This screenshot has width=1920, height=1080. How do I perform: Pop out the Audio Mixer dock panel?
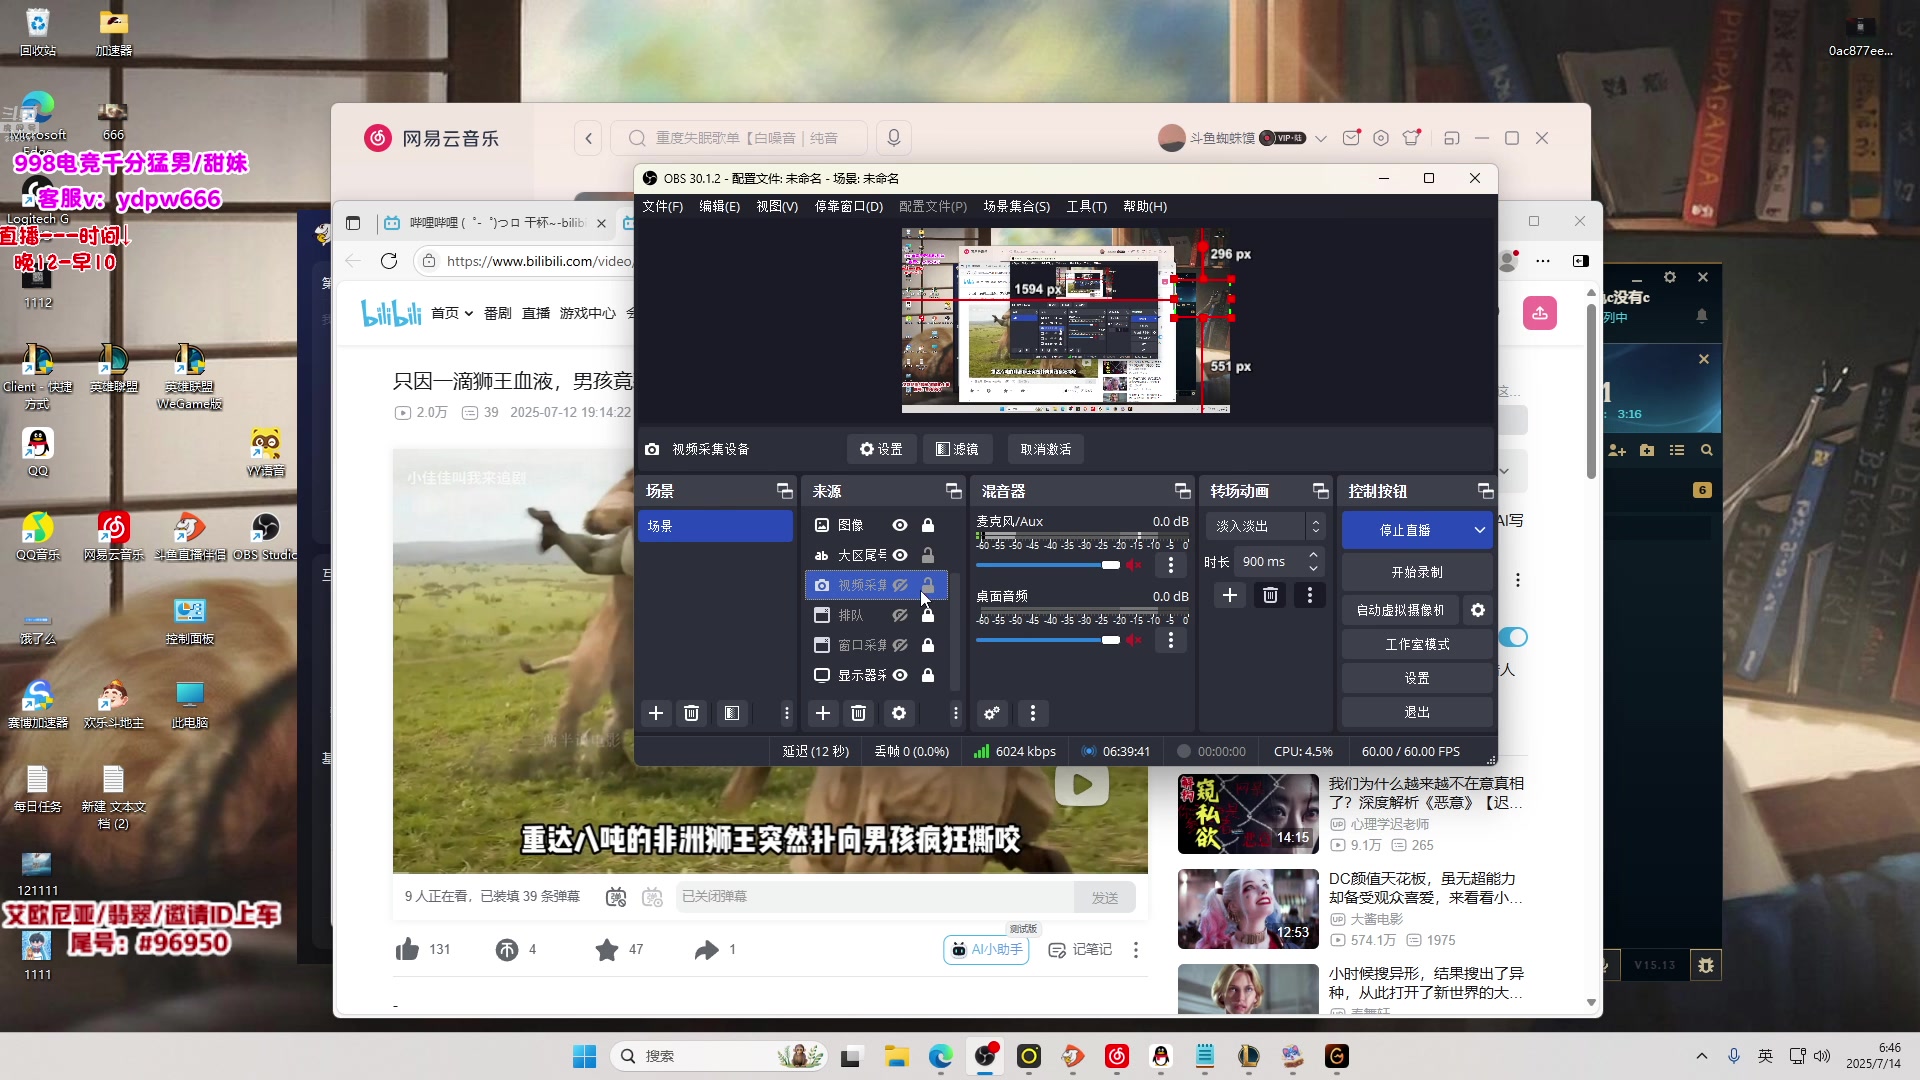point(1182,491)
